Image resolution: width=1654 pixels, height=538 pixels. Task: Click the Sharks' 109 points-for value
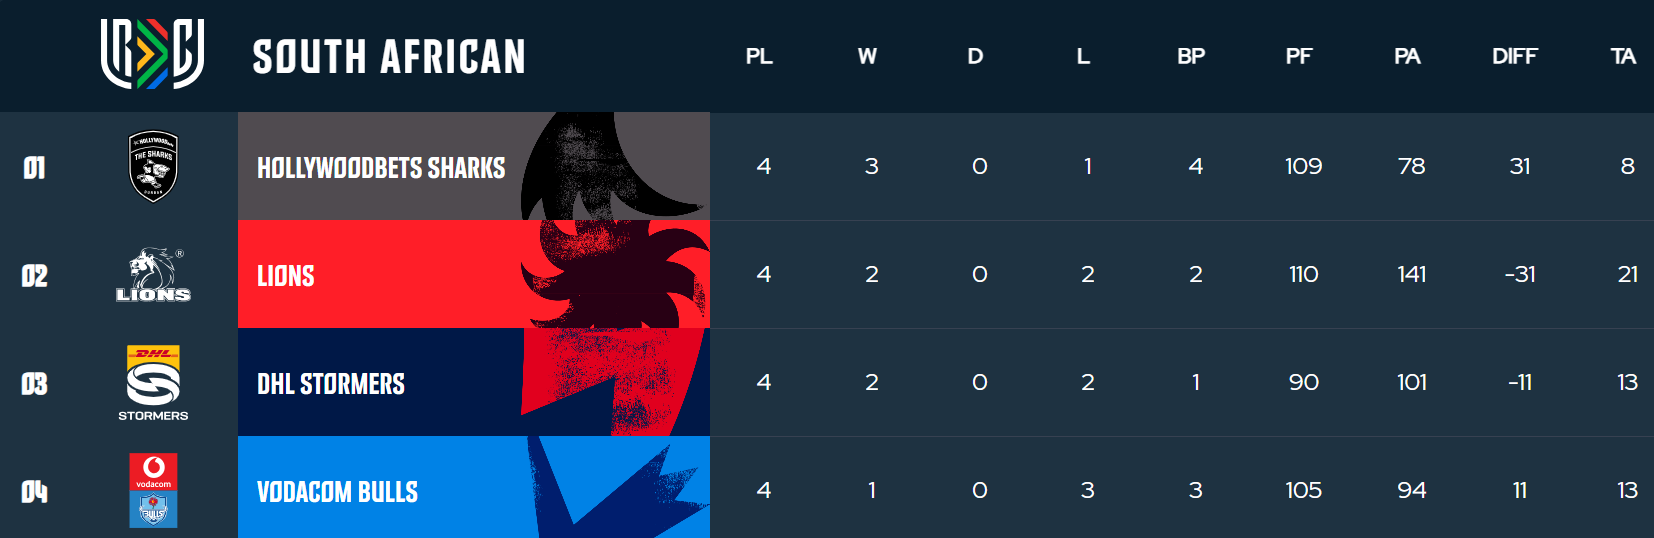point(1303,166)
